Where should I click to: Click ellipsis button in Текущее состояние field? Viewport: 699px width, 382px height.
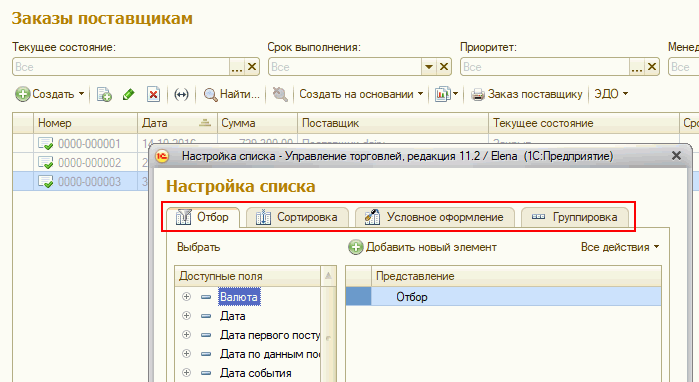coord(237,67)
